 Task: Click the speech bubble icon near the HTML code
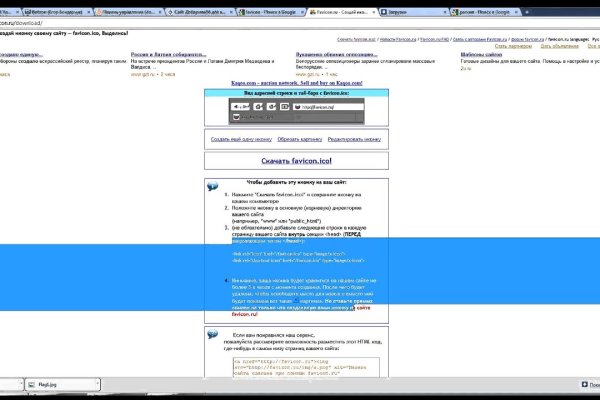(x=212, y=335)
